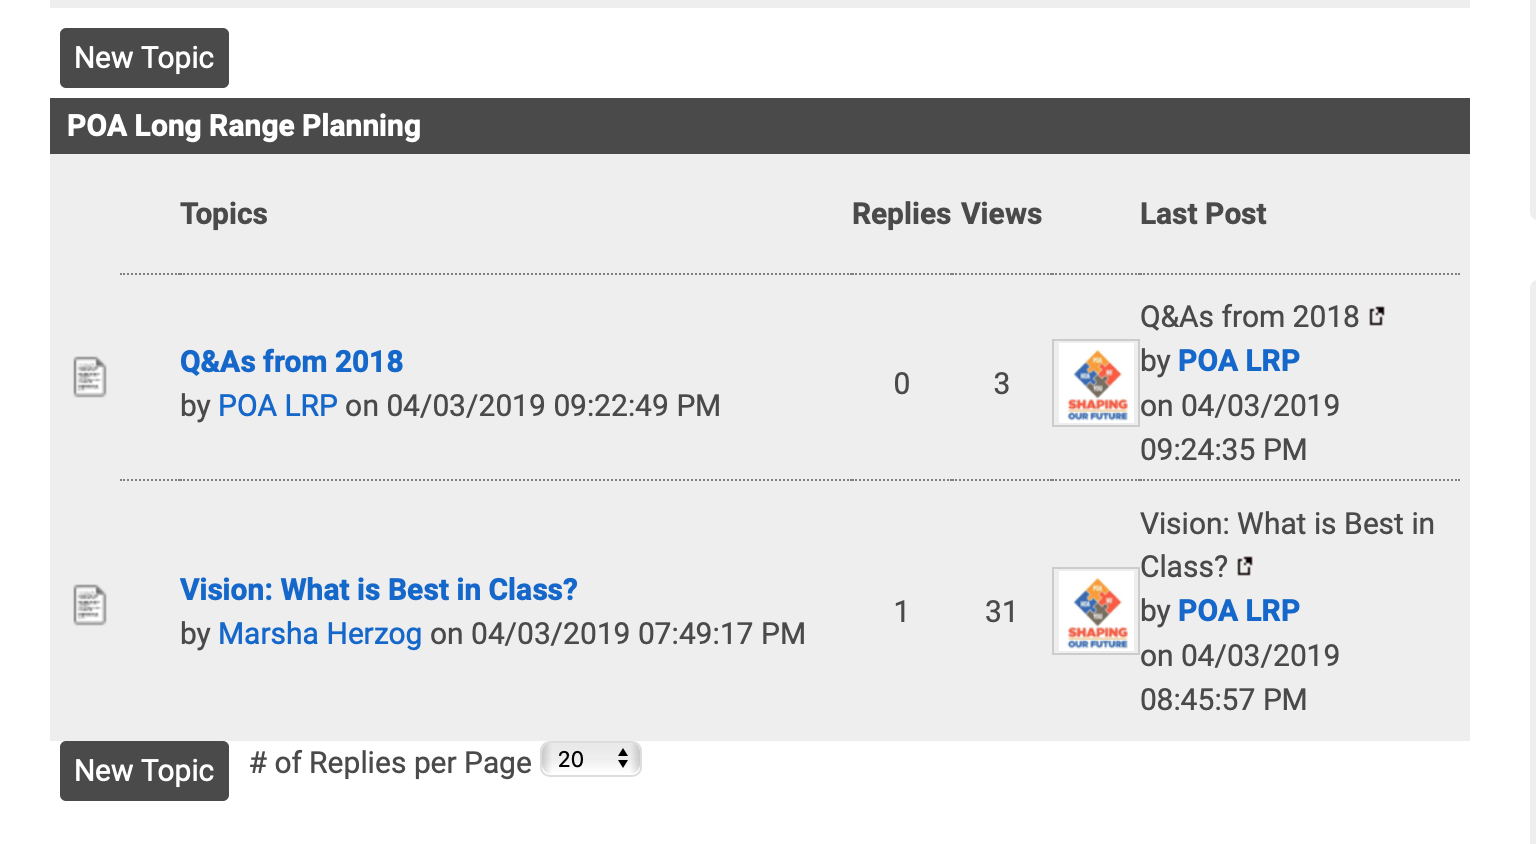Click the bottom New Topic button

[x=144, y=771]
